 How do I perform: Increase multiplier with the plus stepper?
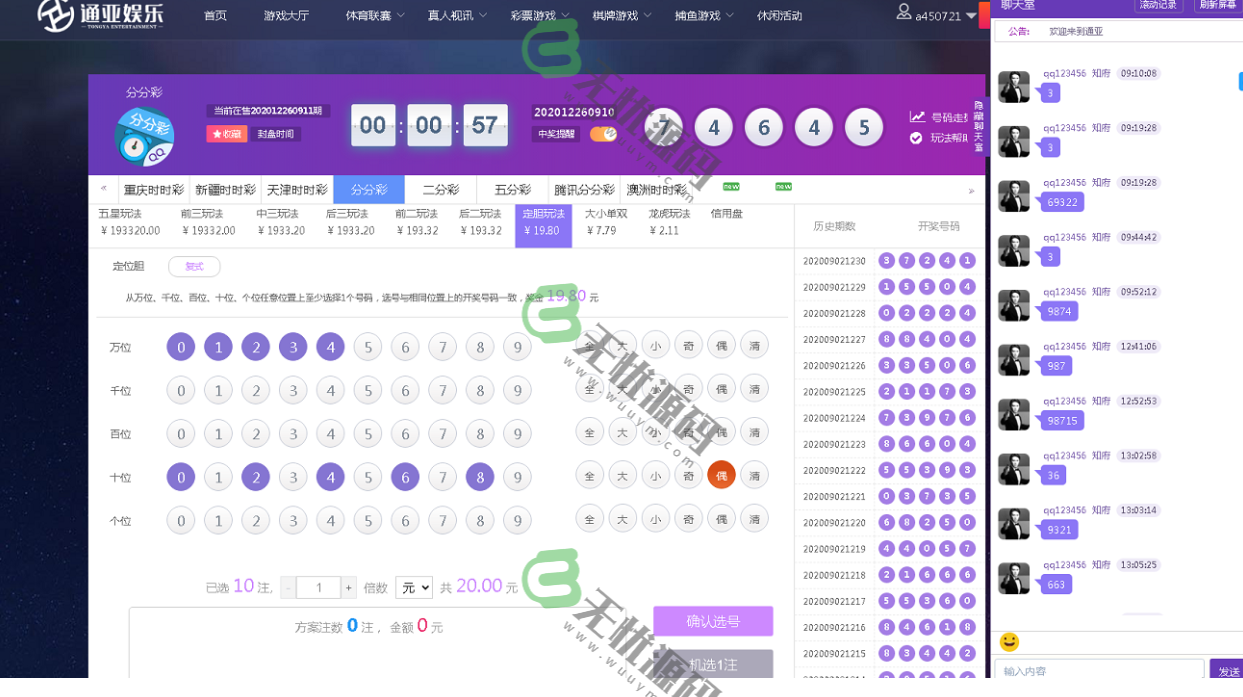[x=348, y=588]
